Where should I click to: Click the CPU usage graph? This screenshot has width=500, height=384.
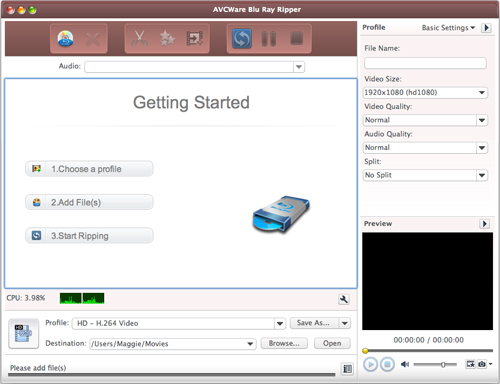(82, 298)
